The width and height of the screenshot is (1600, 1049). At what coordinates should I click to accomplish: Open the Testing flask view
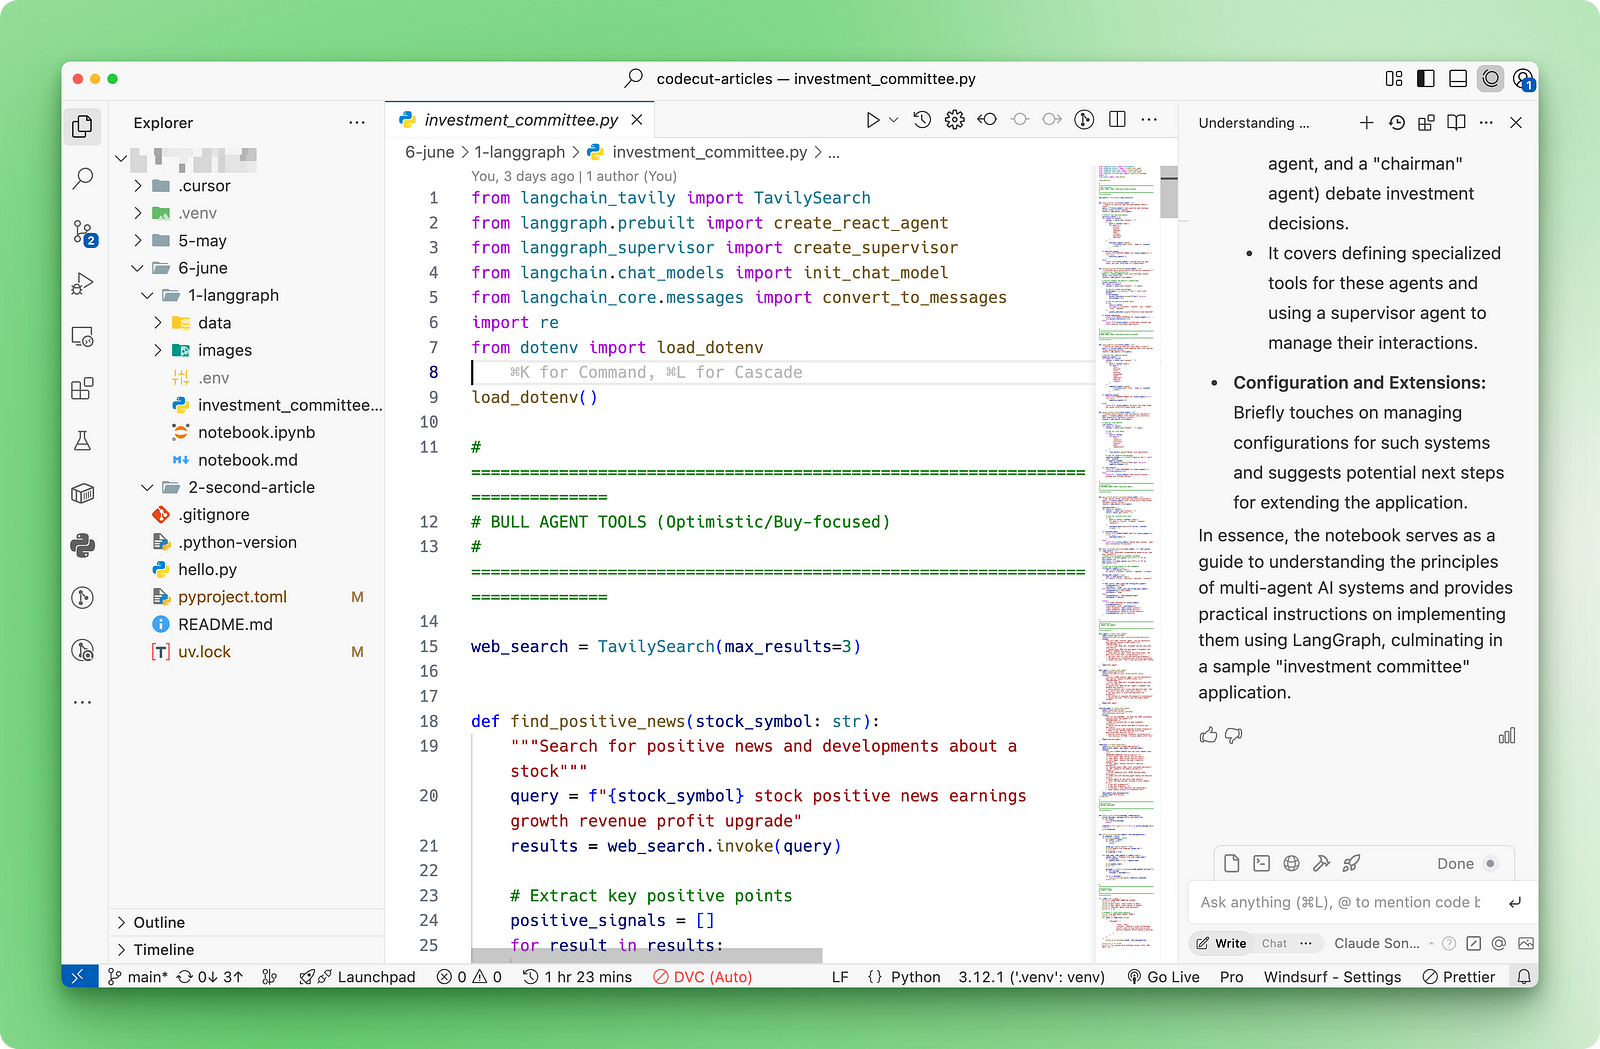click(x=83, y=441)
